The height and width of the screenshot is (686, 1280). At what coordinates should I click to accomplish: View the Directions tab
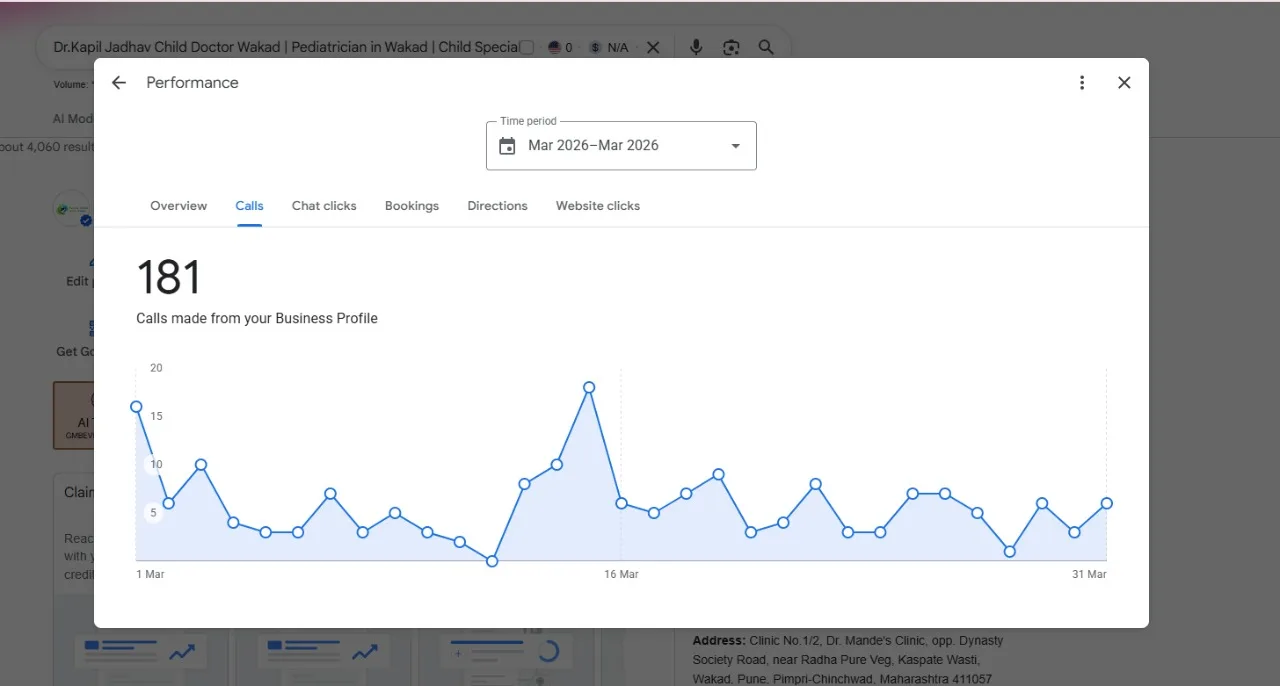point(497,206)
